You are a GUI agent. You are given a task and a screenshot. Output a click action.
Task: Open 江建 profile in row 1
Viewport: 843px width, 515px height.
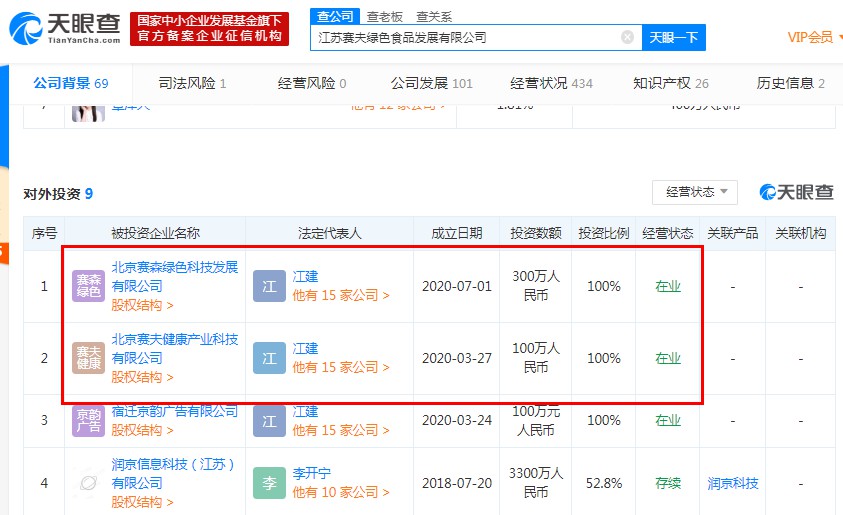(305, 276)
